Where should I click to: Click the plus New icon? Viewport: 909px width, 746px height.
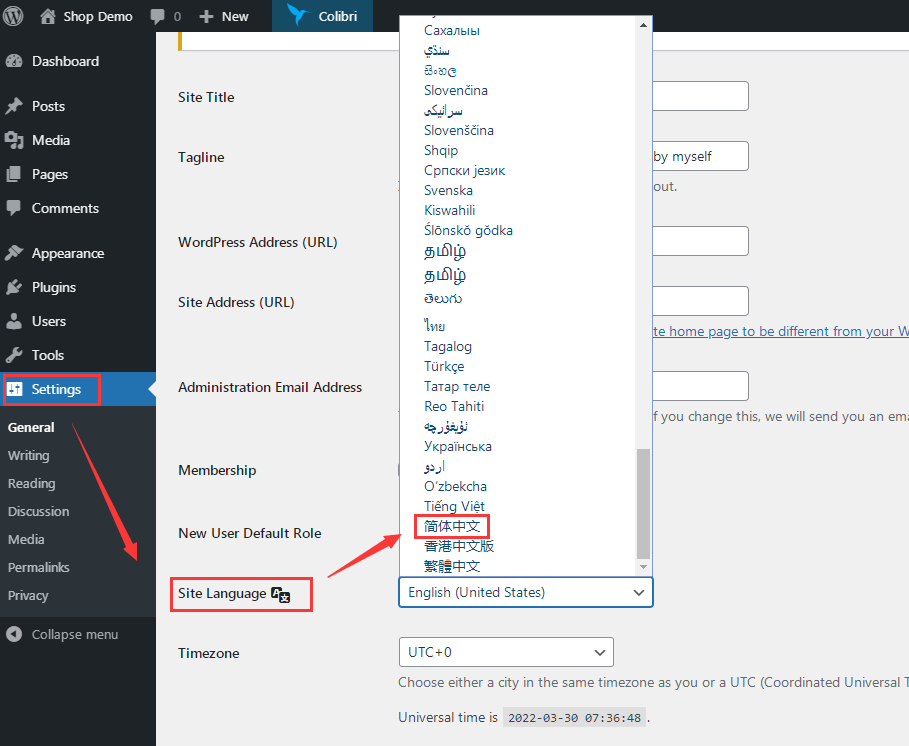point(206,17)
